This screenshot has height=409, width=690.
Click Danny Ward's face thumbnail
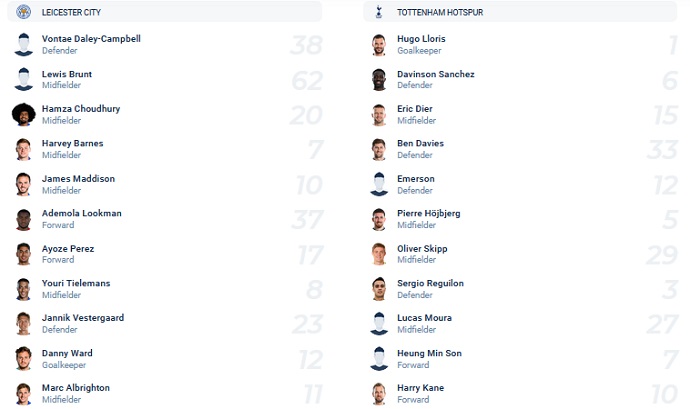(23, 359)
